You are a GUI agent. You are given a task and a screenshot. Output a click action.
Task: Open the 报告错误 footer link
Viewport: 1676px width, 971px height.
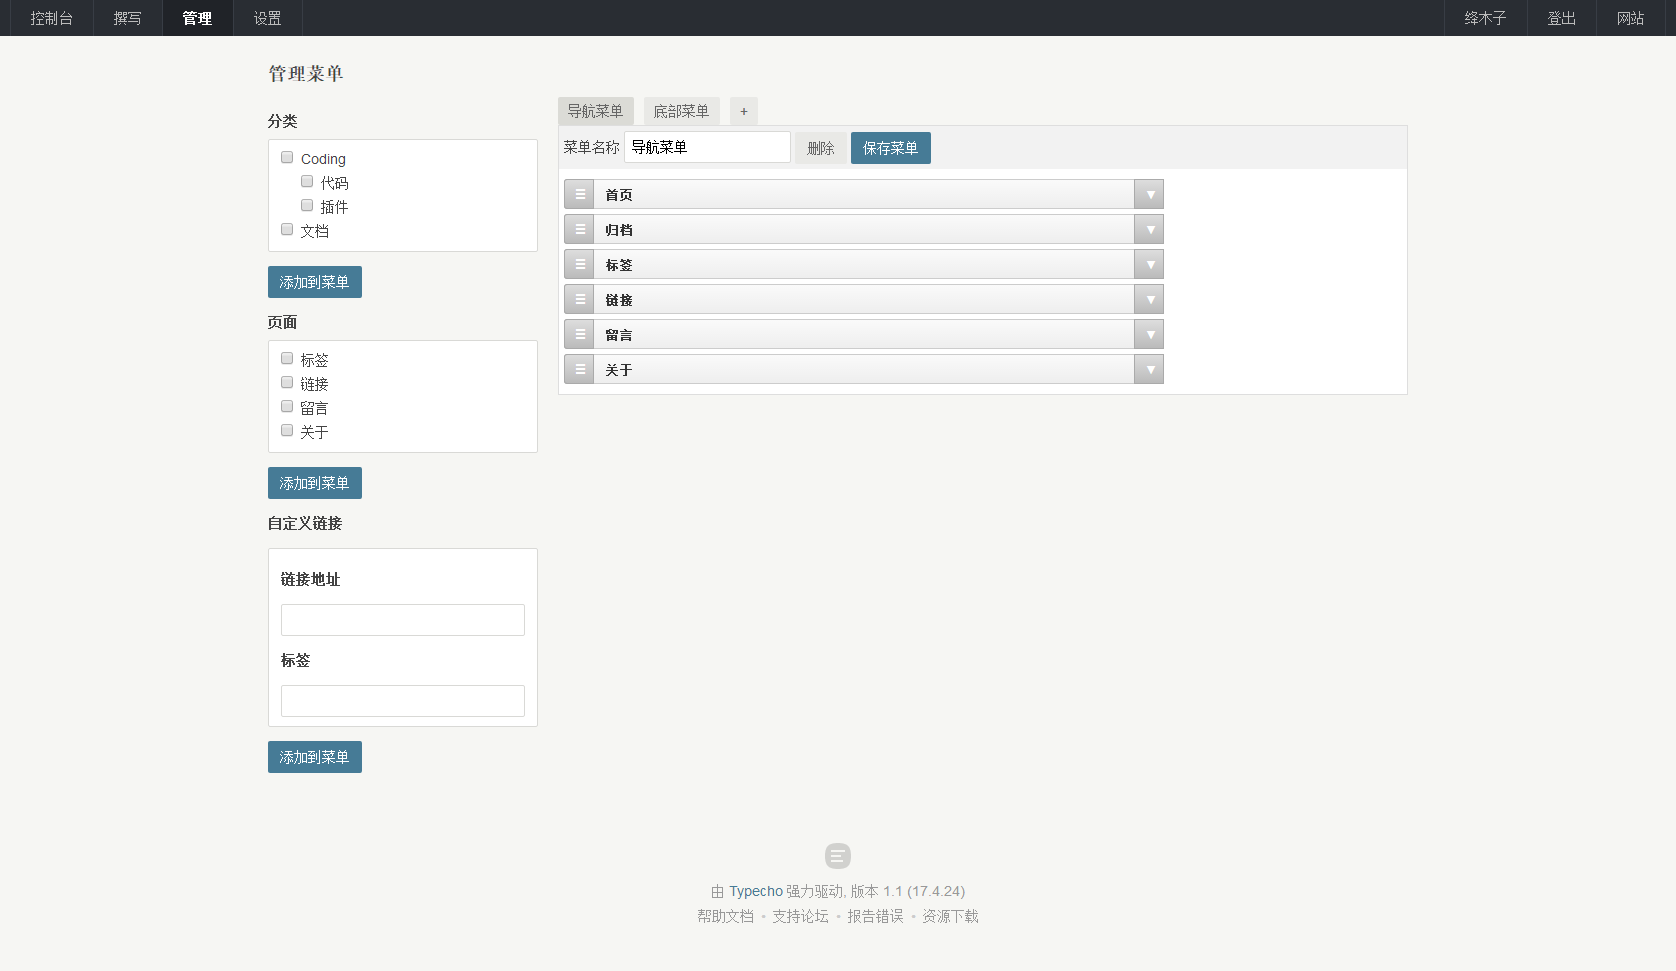(875, 916)
